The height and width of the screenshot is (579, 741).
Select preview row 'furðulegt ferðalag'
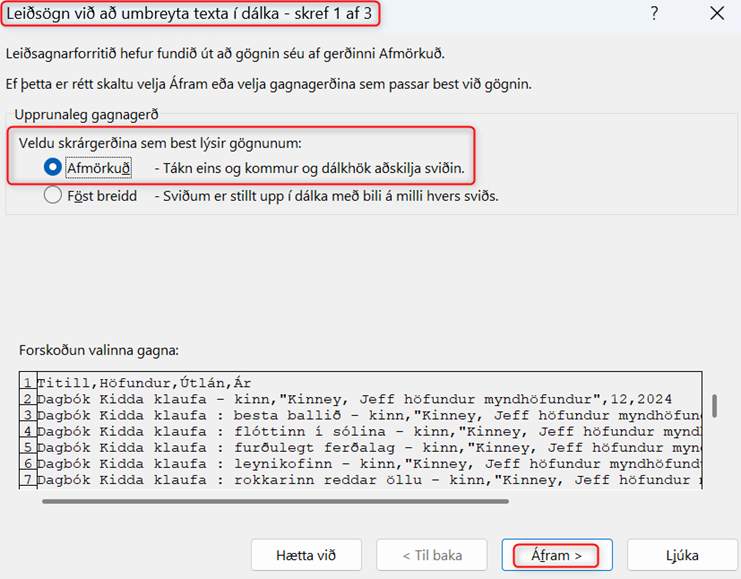point(361,448)
